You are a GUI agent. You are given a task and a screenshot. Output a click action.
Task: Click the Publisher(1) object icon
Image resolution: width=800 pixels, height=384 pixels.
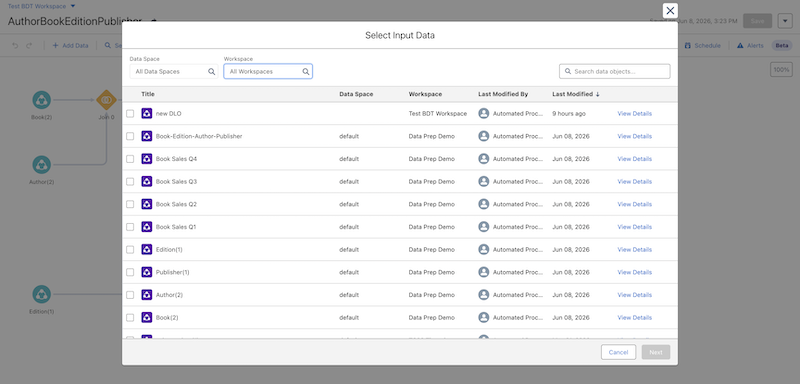click(x=147, y=272)
